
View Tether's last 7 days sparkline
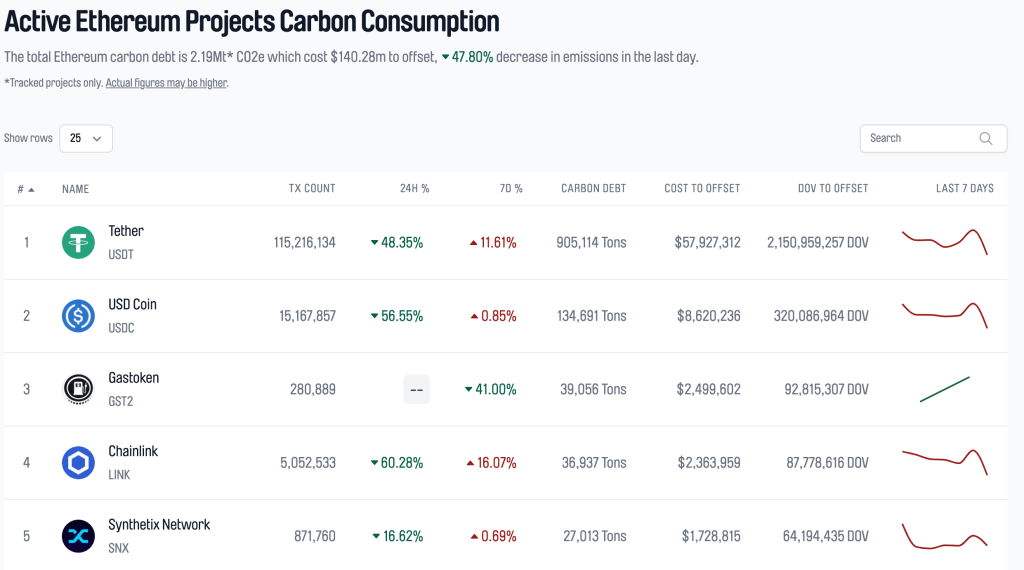tap(944, 242)
